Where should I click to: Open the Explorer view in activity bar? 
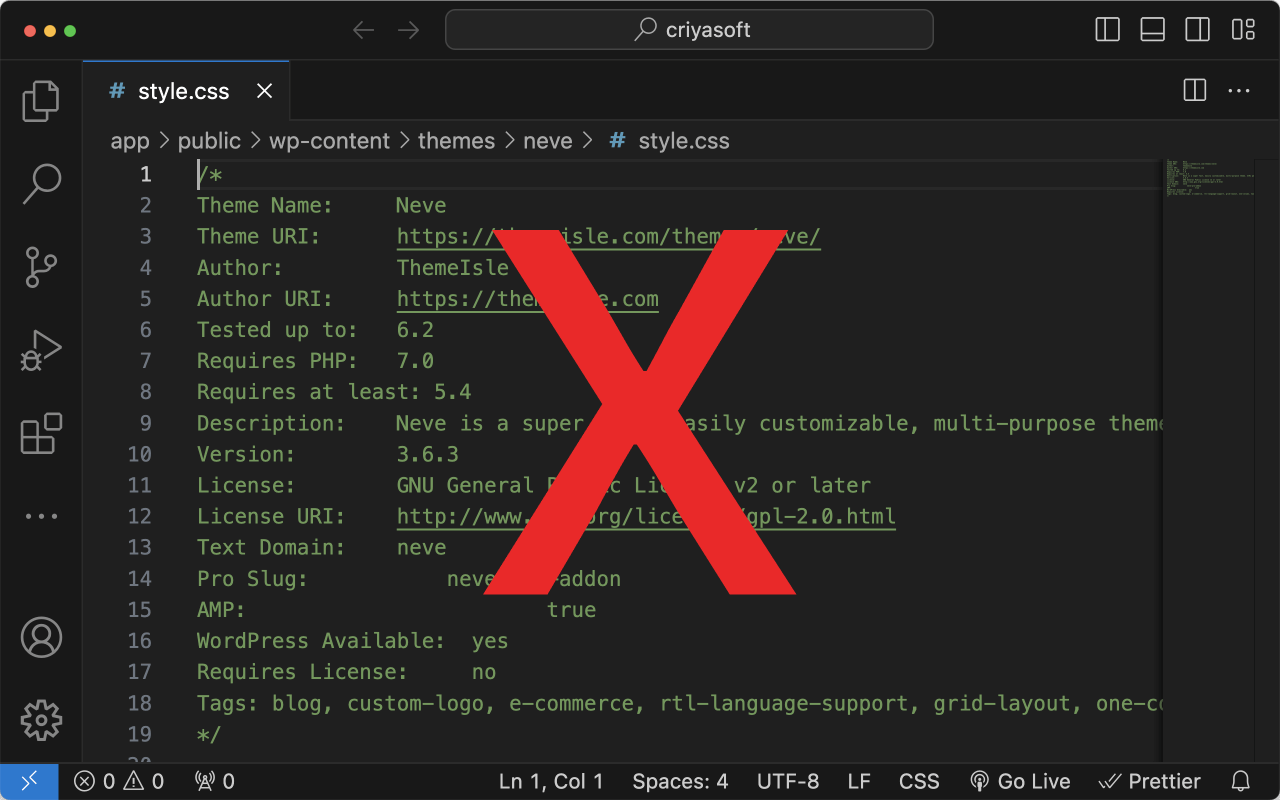click(41, 101)
